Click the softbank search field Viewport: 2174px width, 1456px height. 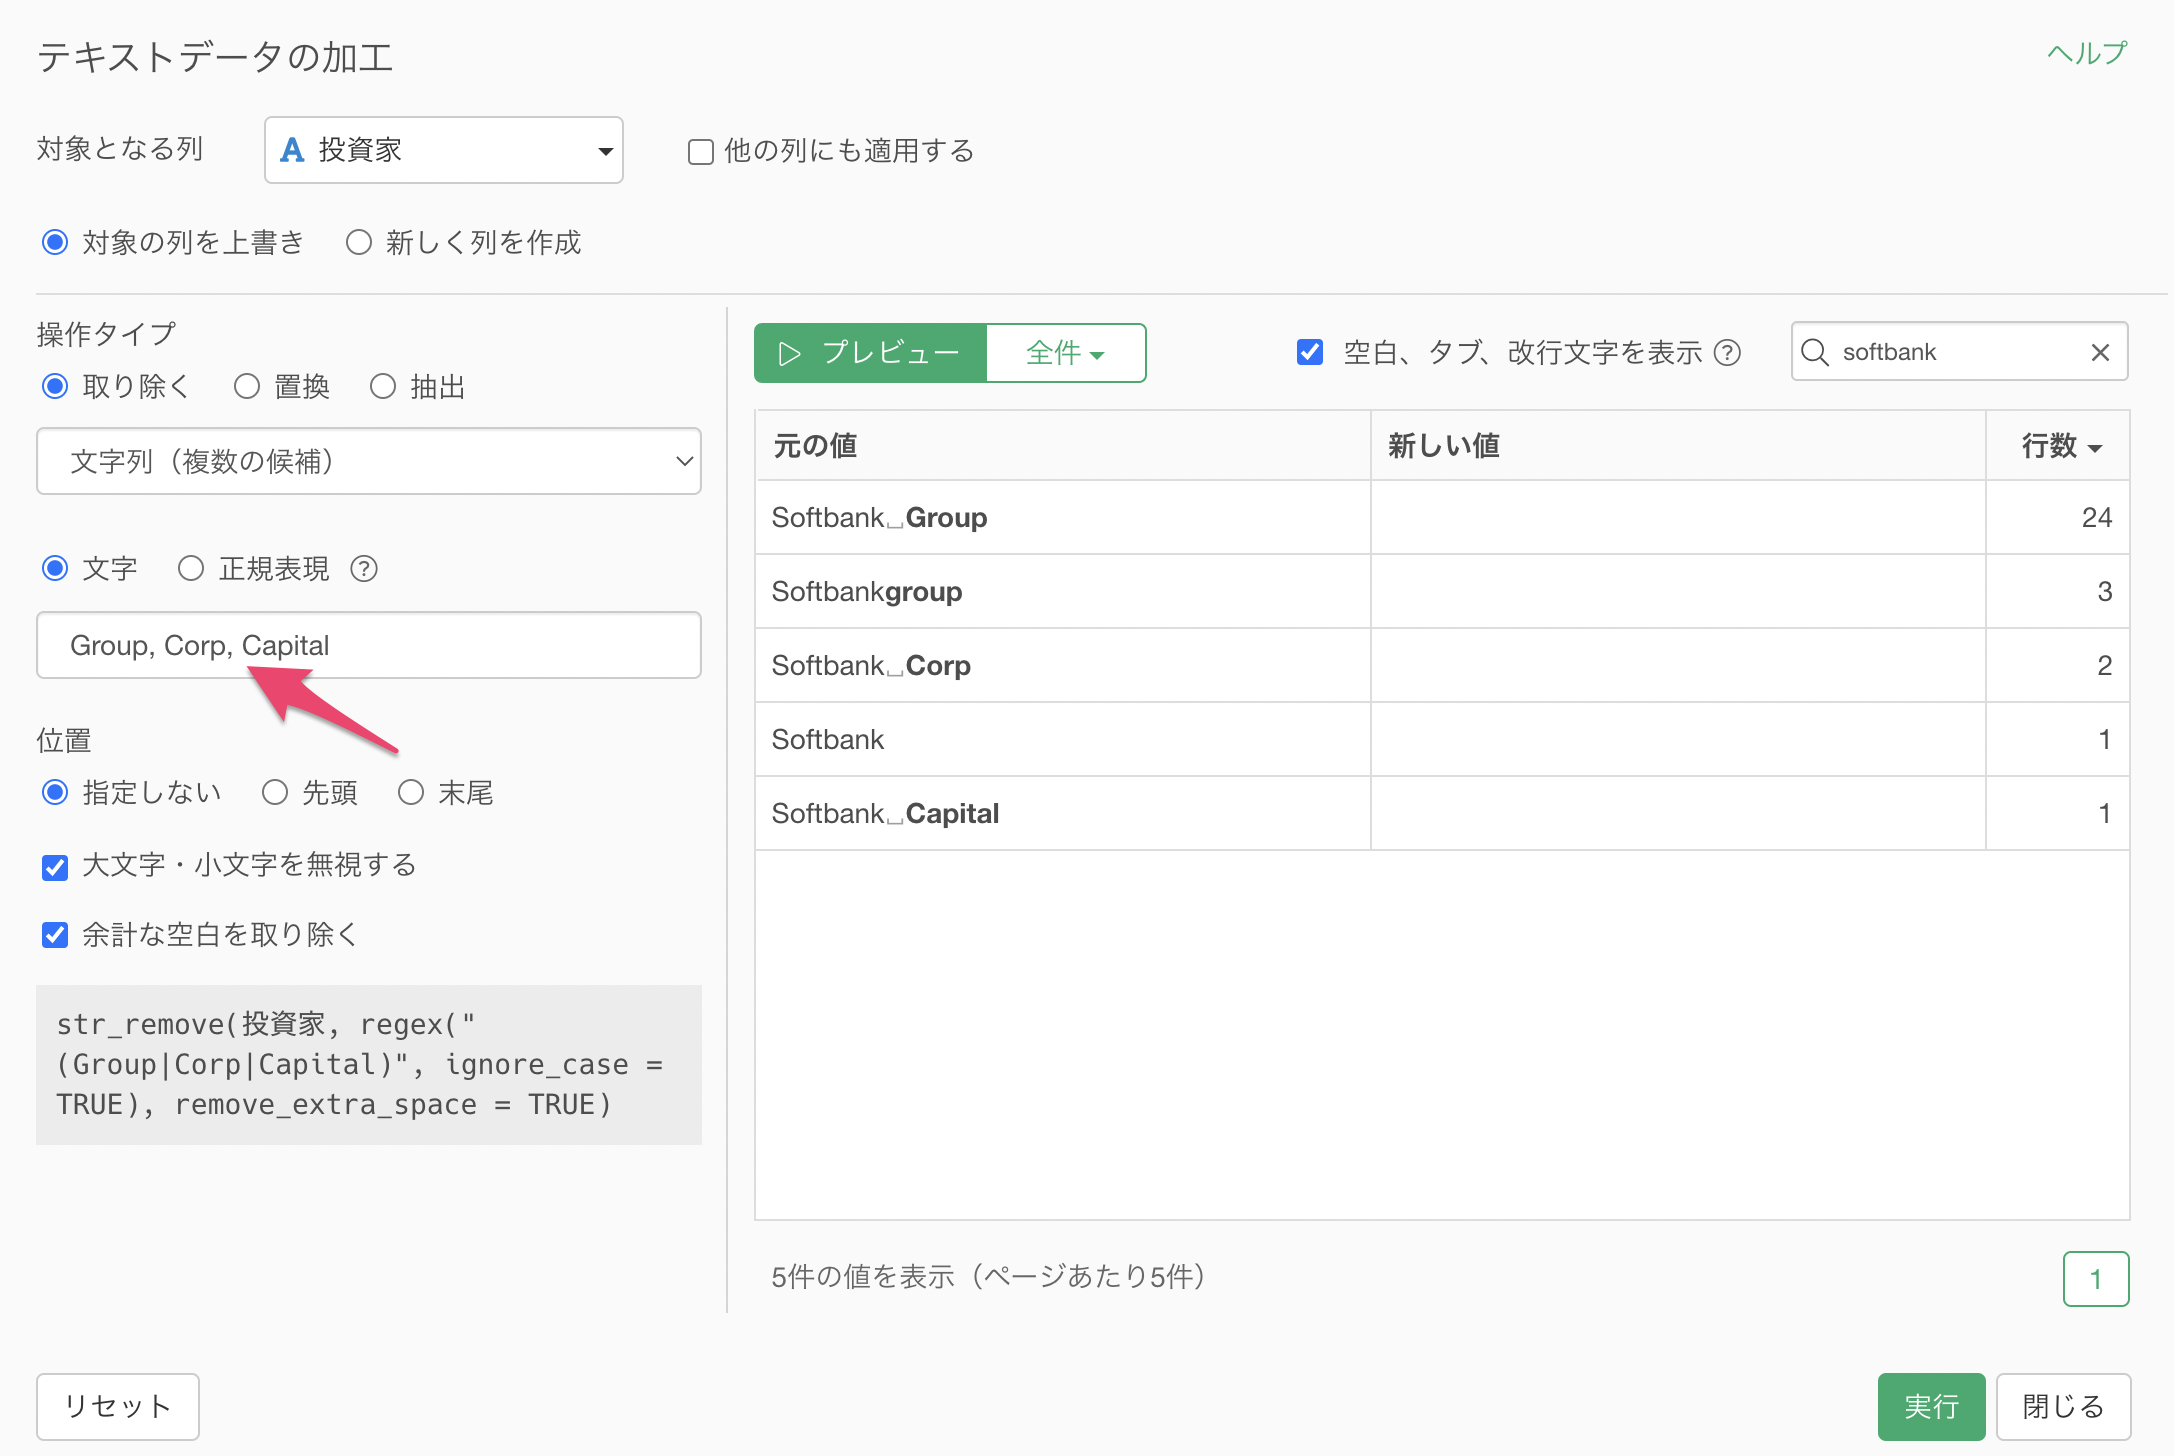tap(1960, 352)
